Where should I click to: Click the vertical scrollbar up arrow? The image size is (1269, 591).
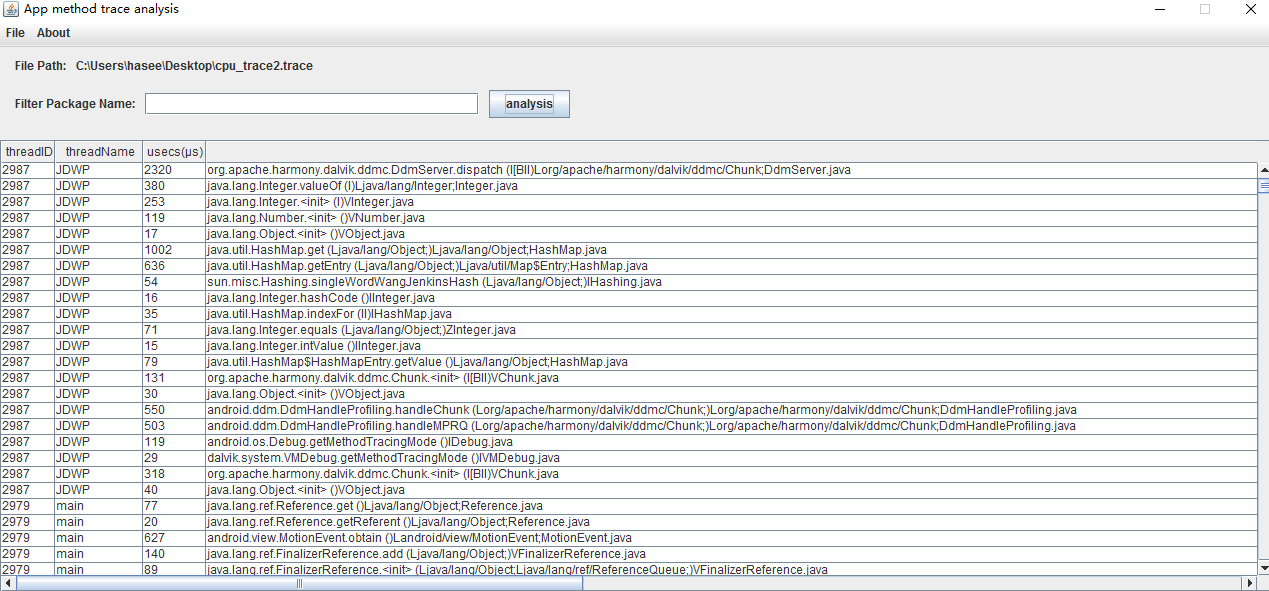point(1262,170)
